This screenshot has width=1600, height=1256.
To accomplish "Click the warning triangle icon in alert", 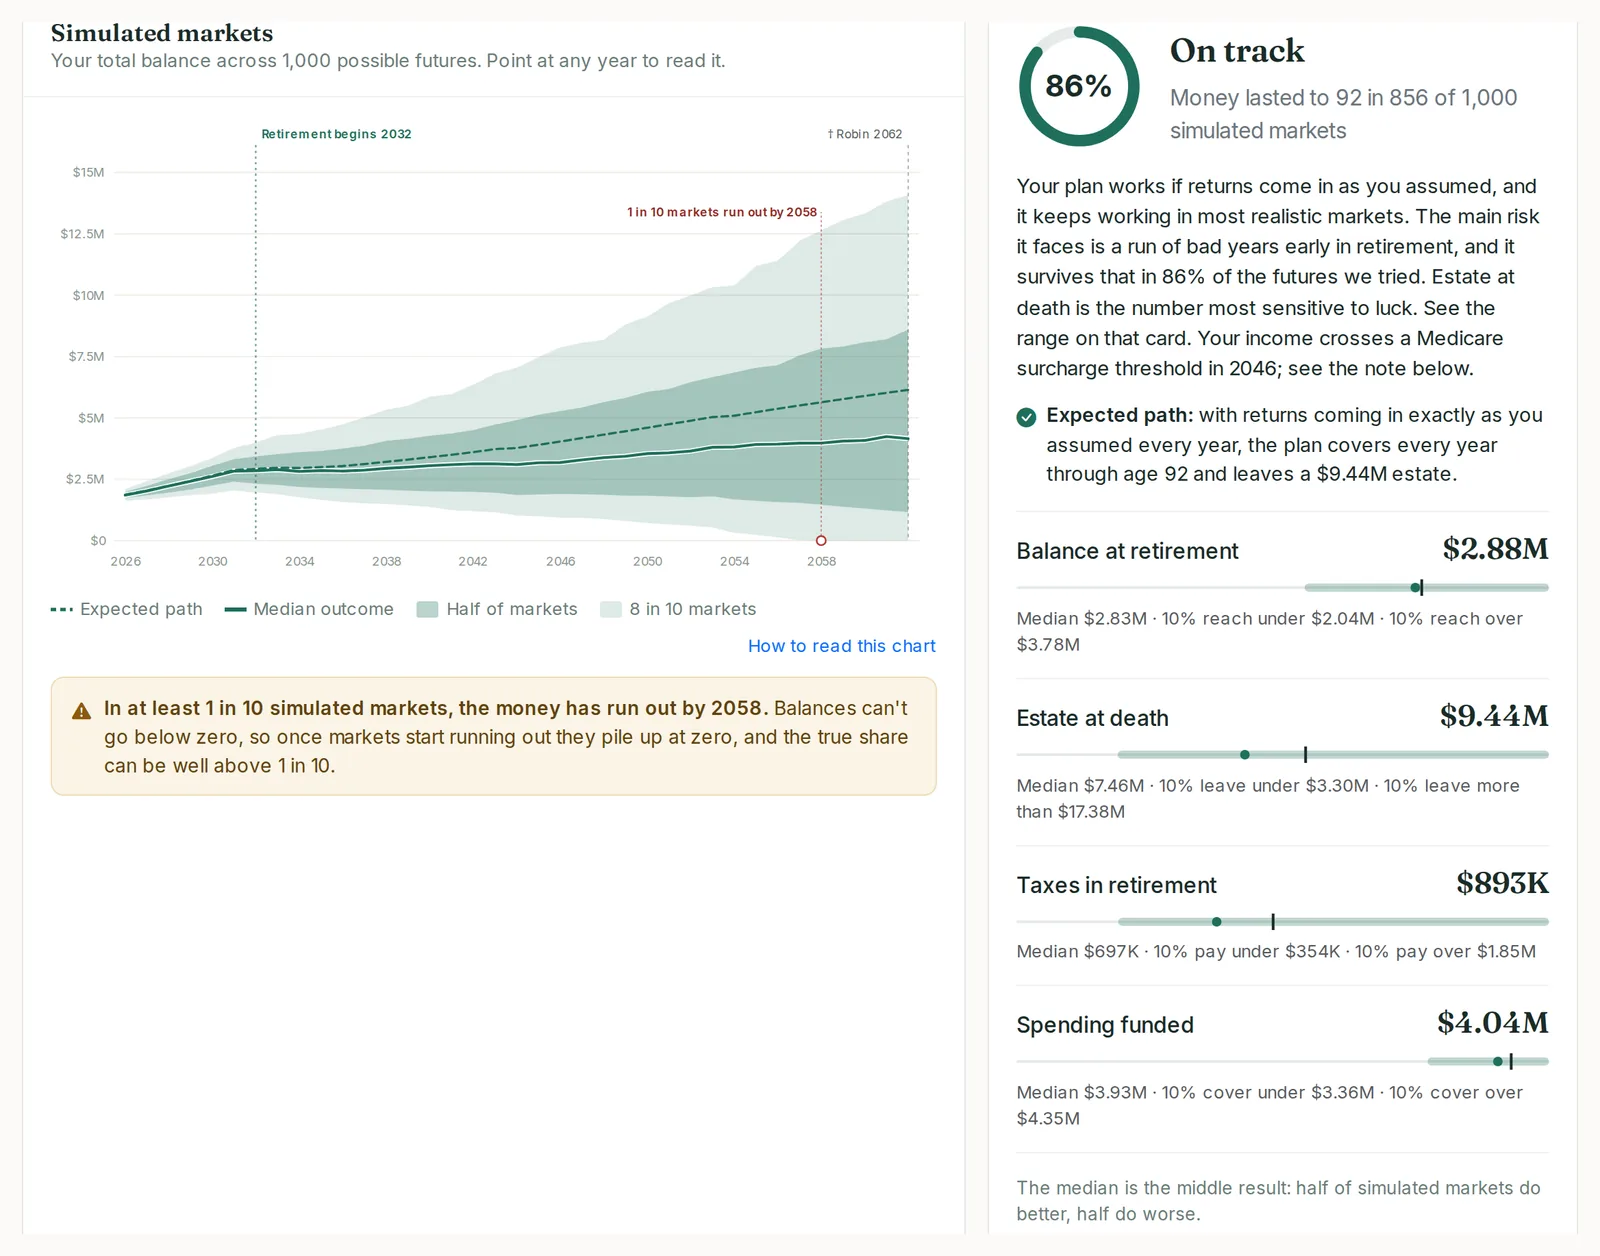I will [82, 712].
